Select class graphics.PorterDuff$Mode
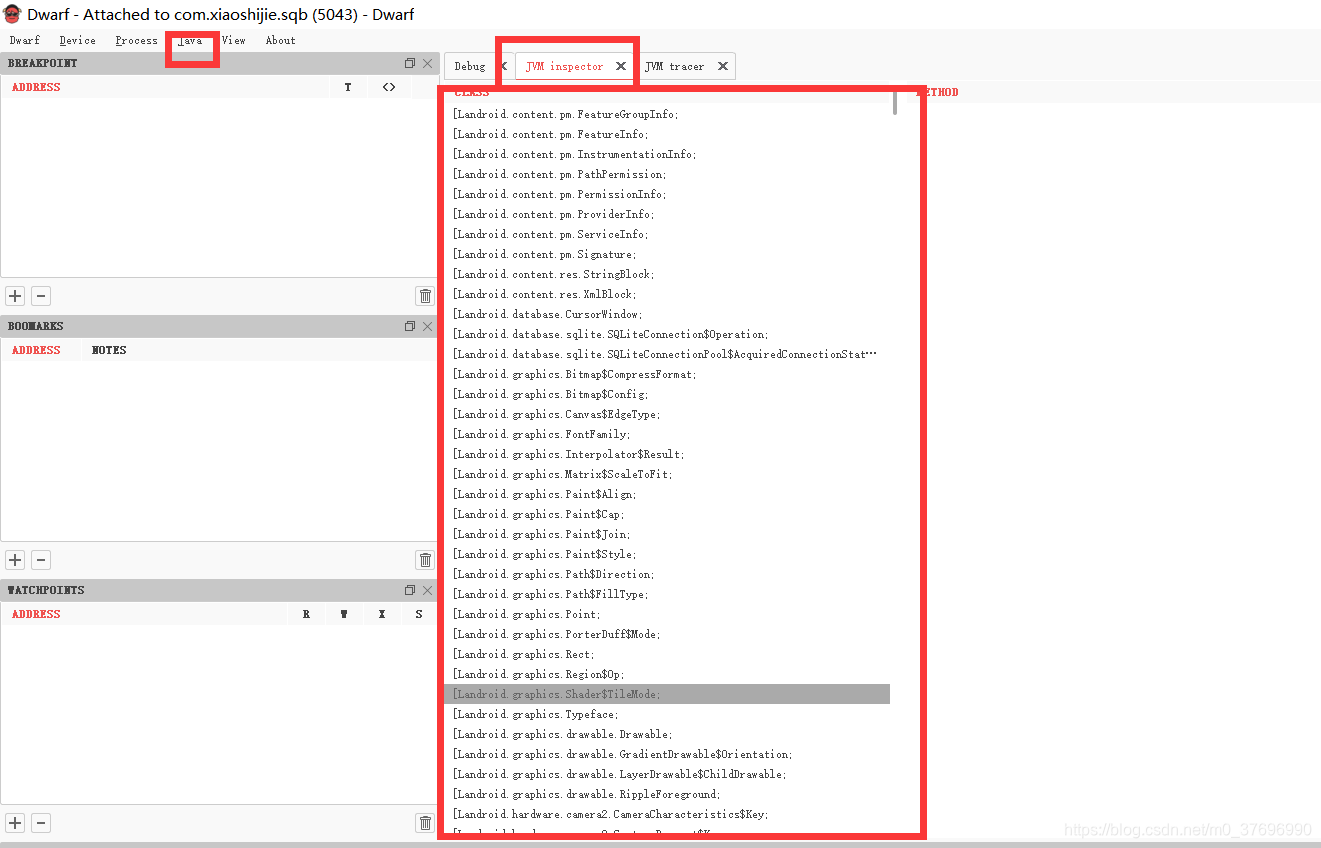1321x848 pixels. pos(667,634)
